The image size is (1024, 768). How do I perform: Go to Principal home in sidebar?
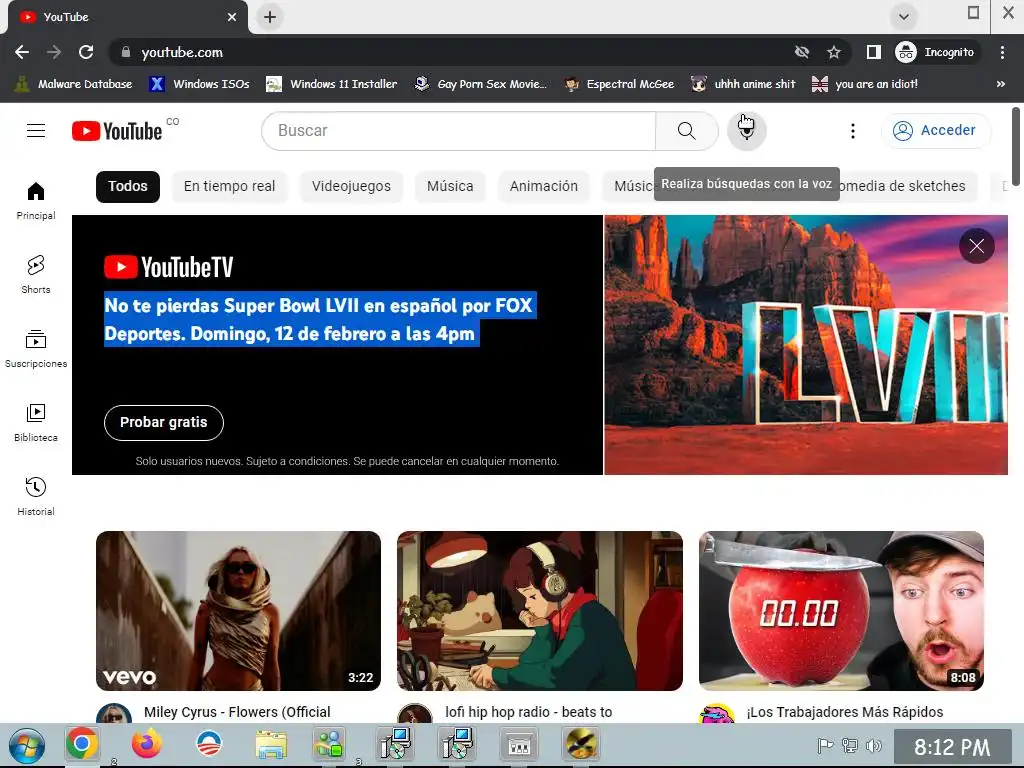pyautogui.click(x=36, y=200)
